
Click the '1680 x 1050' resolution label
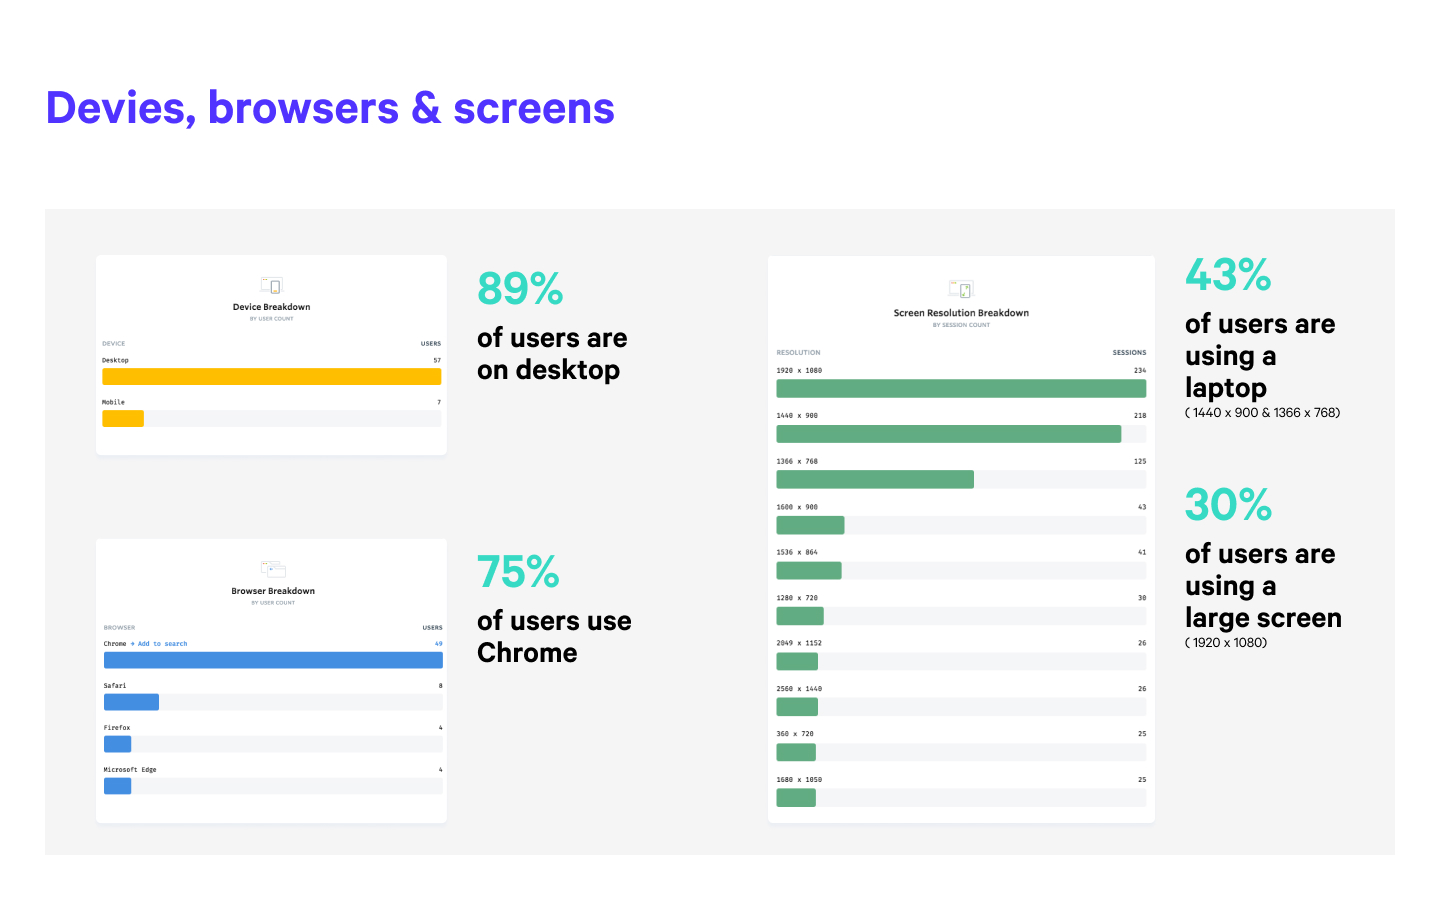coord(799,780)
